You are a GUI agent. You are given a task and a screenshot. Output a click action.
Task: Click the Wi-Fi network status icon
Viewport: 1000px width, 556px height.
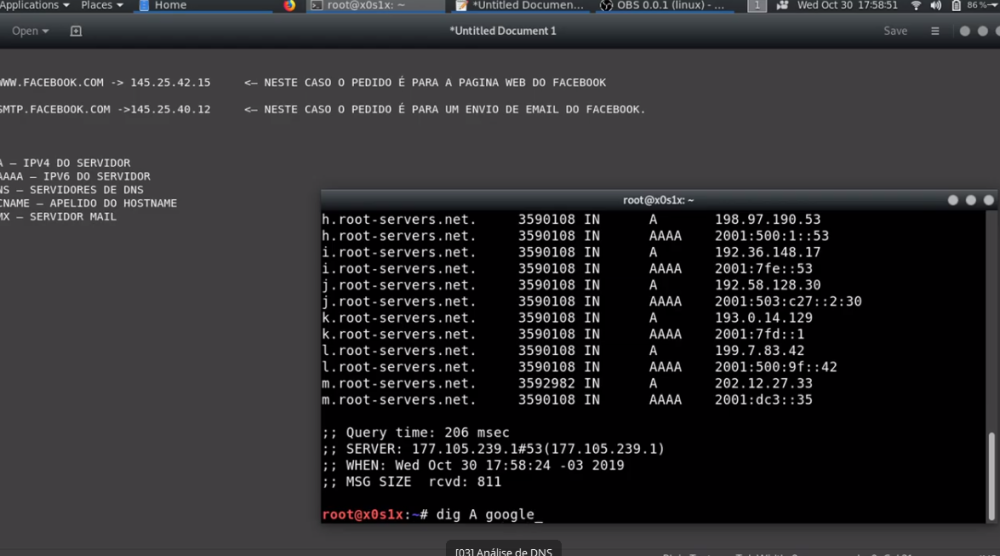(915, 6)
